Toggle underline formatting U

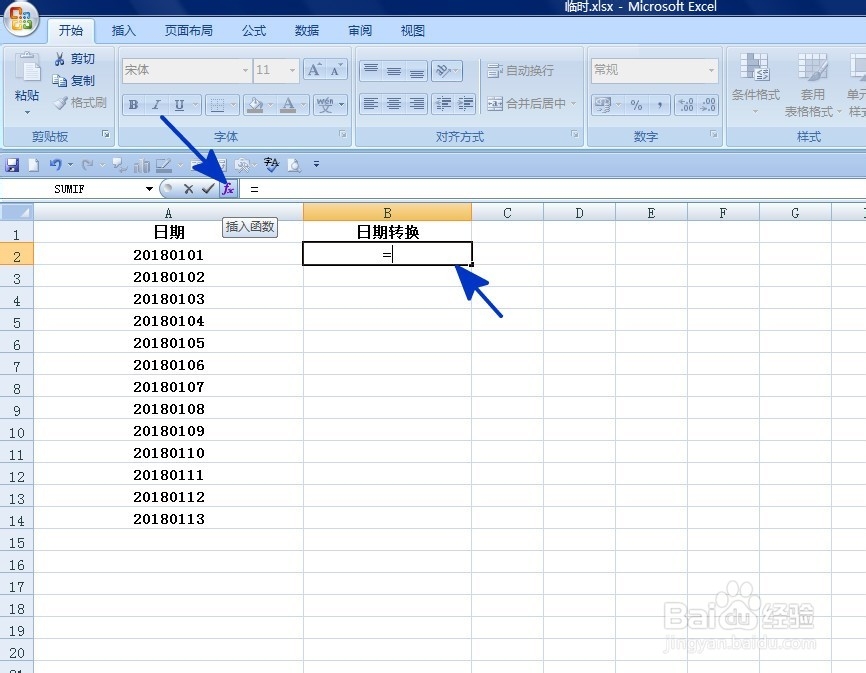(x=179, y=104)
